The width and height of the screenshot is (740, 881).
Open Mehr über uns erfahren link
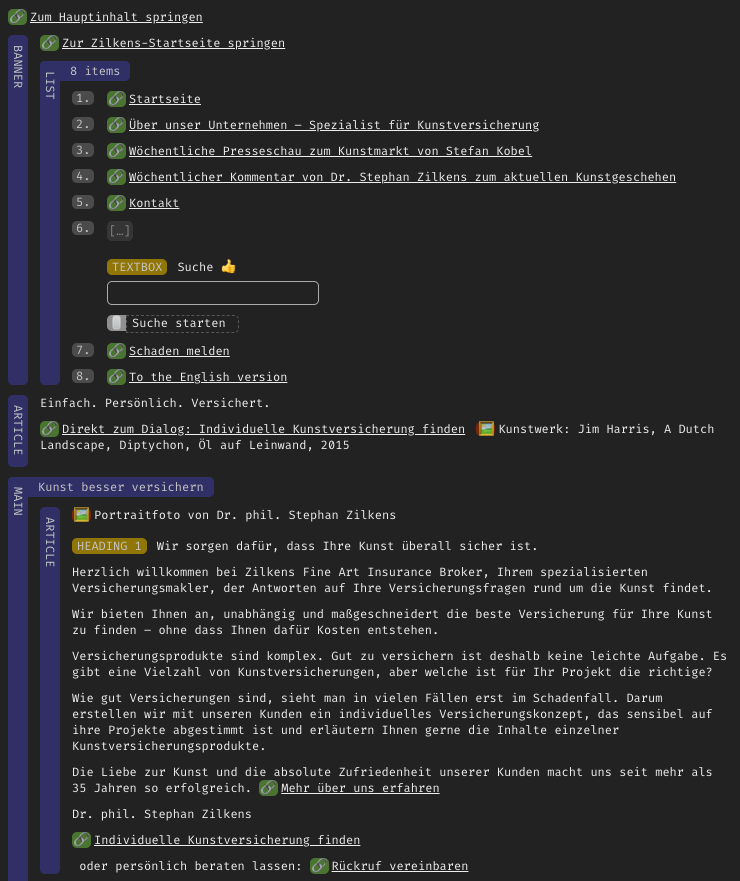click(x=360, y=788)
